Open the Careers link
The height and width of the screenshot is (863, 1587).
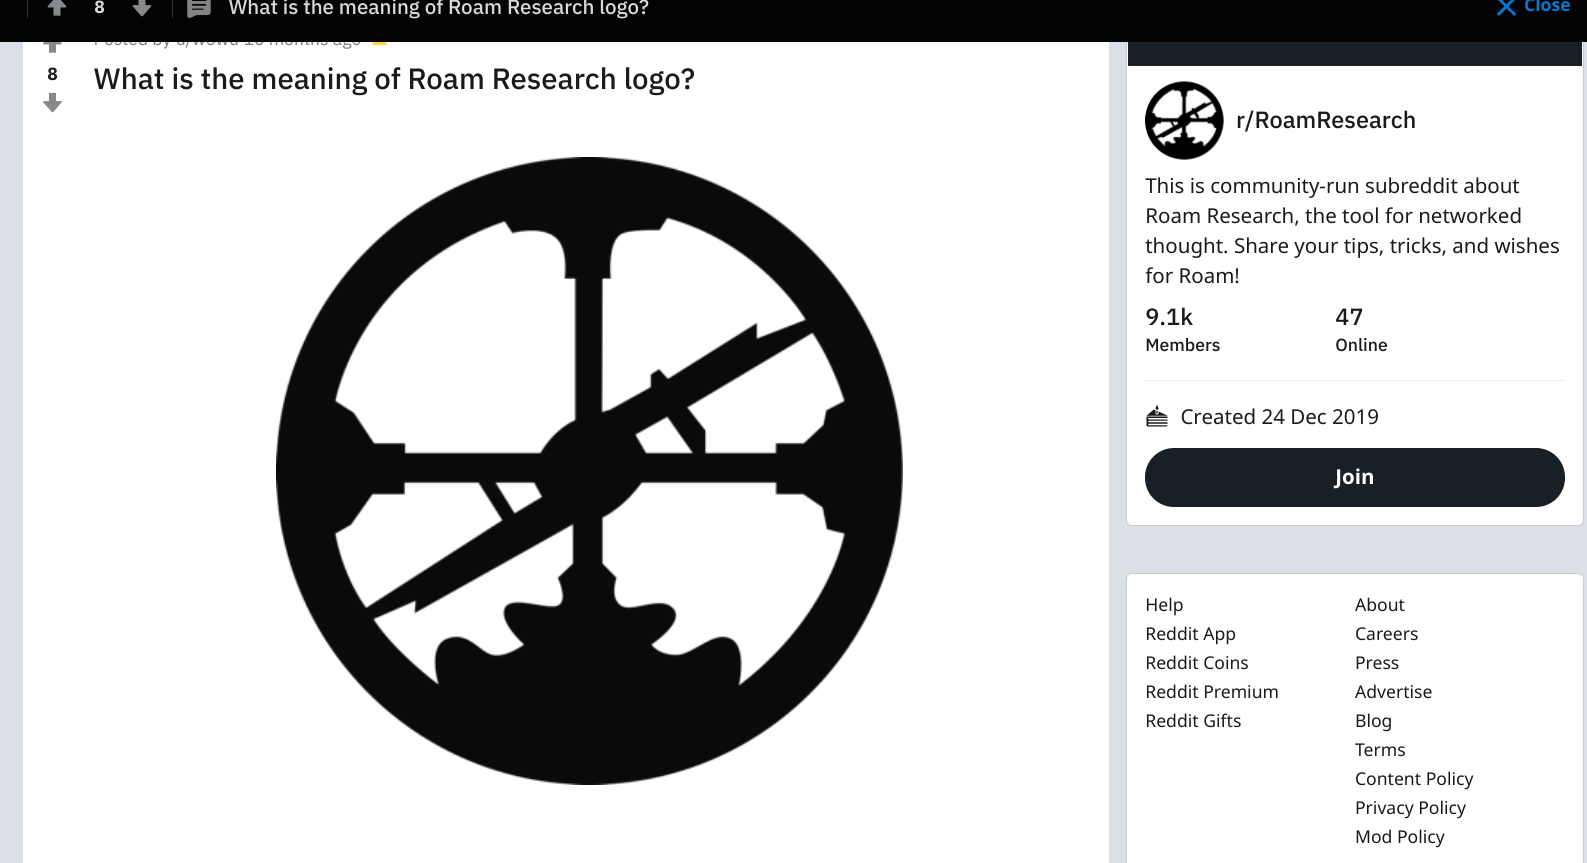click(1386, 634)
